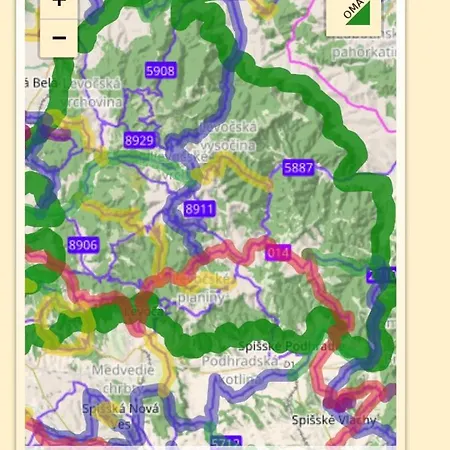Viewport: 450px width, 450px height.
Task: Open the OMA green triangle logo
Action: coord(354,15)
